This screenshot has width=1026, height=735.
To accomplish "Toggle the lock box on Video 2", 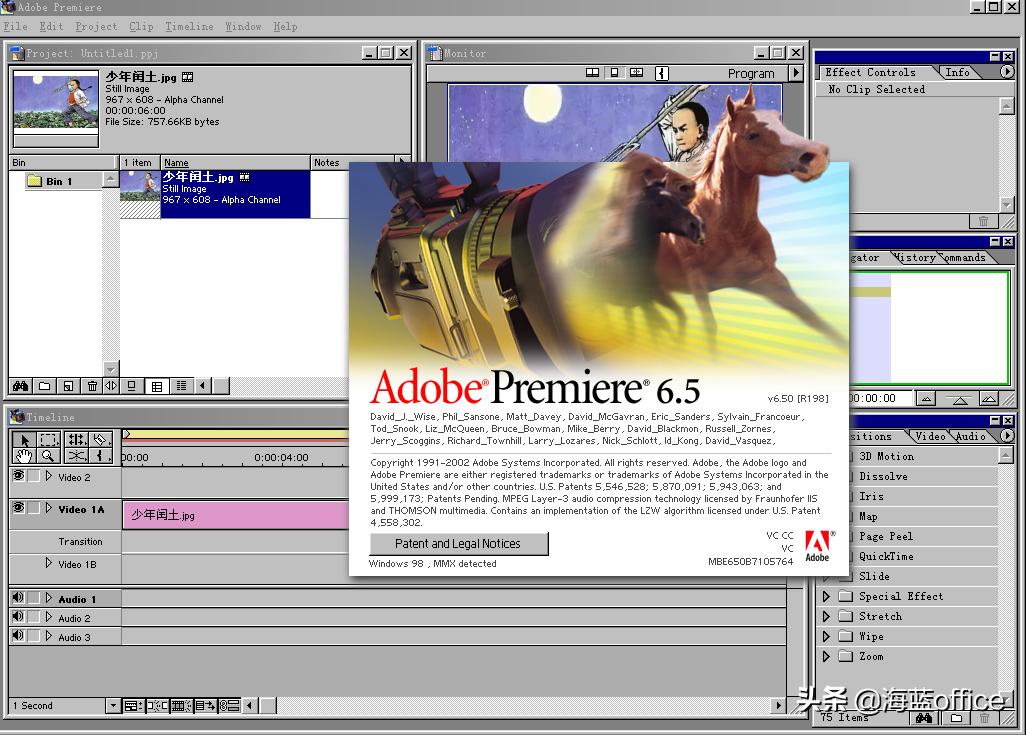I will (34, 476).
